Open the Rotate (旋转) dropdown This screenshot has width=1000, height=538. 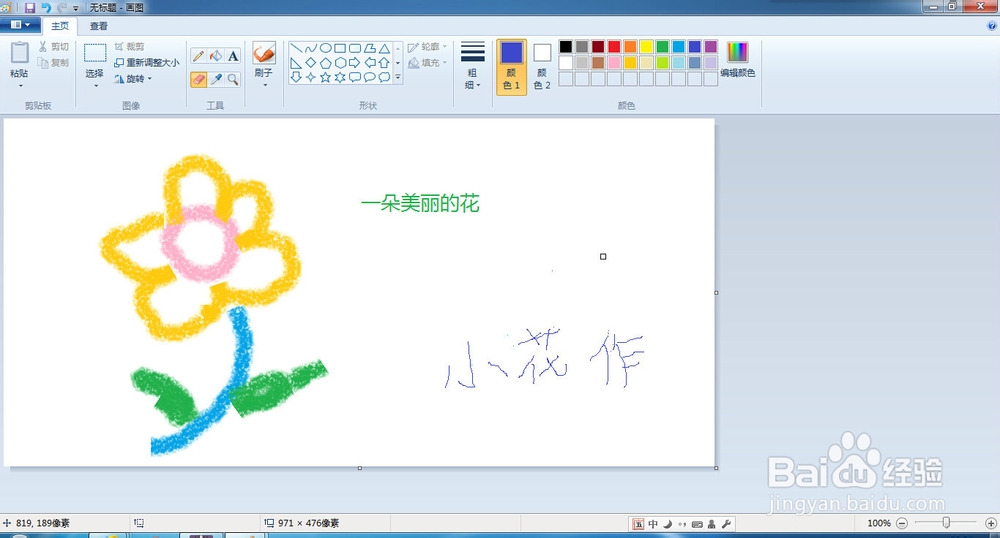133,79
